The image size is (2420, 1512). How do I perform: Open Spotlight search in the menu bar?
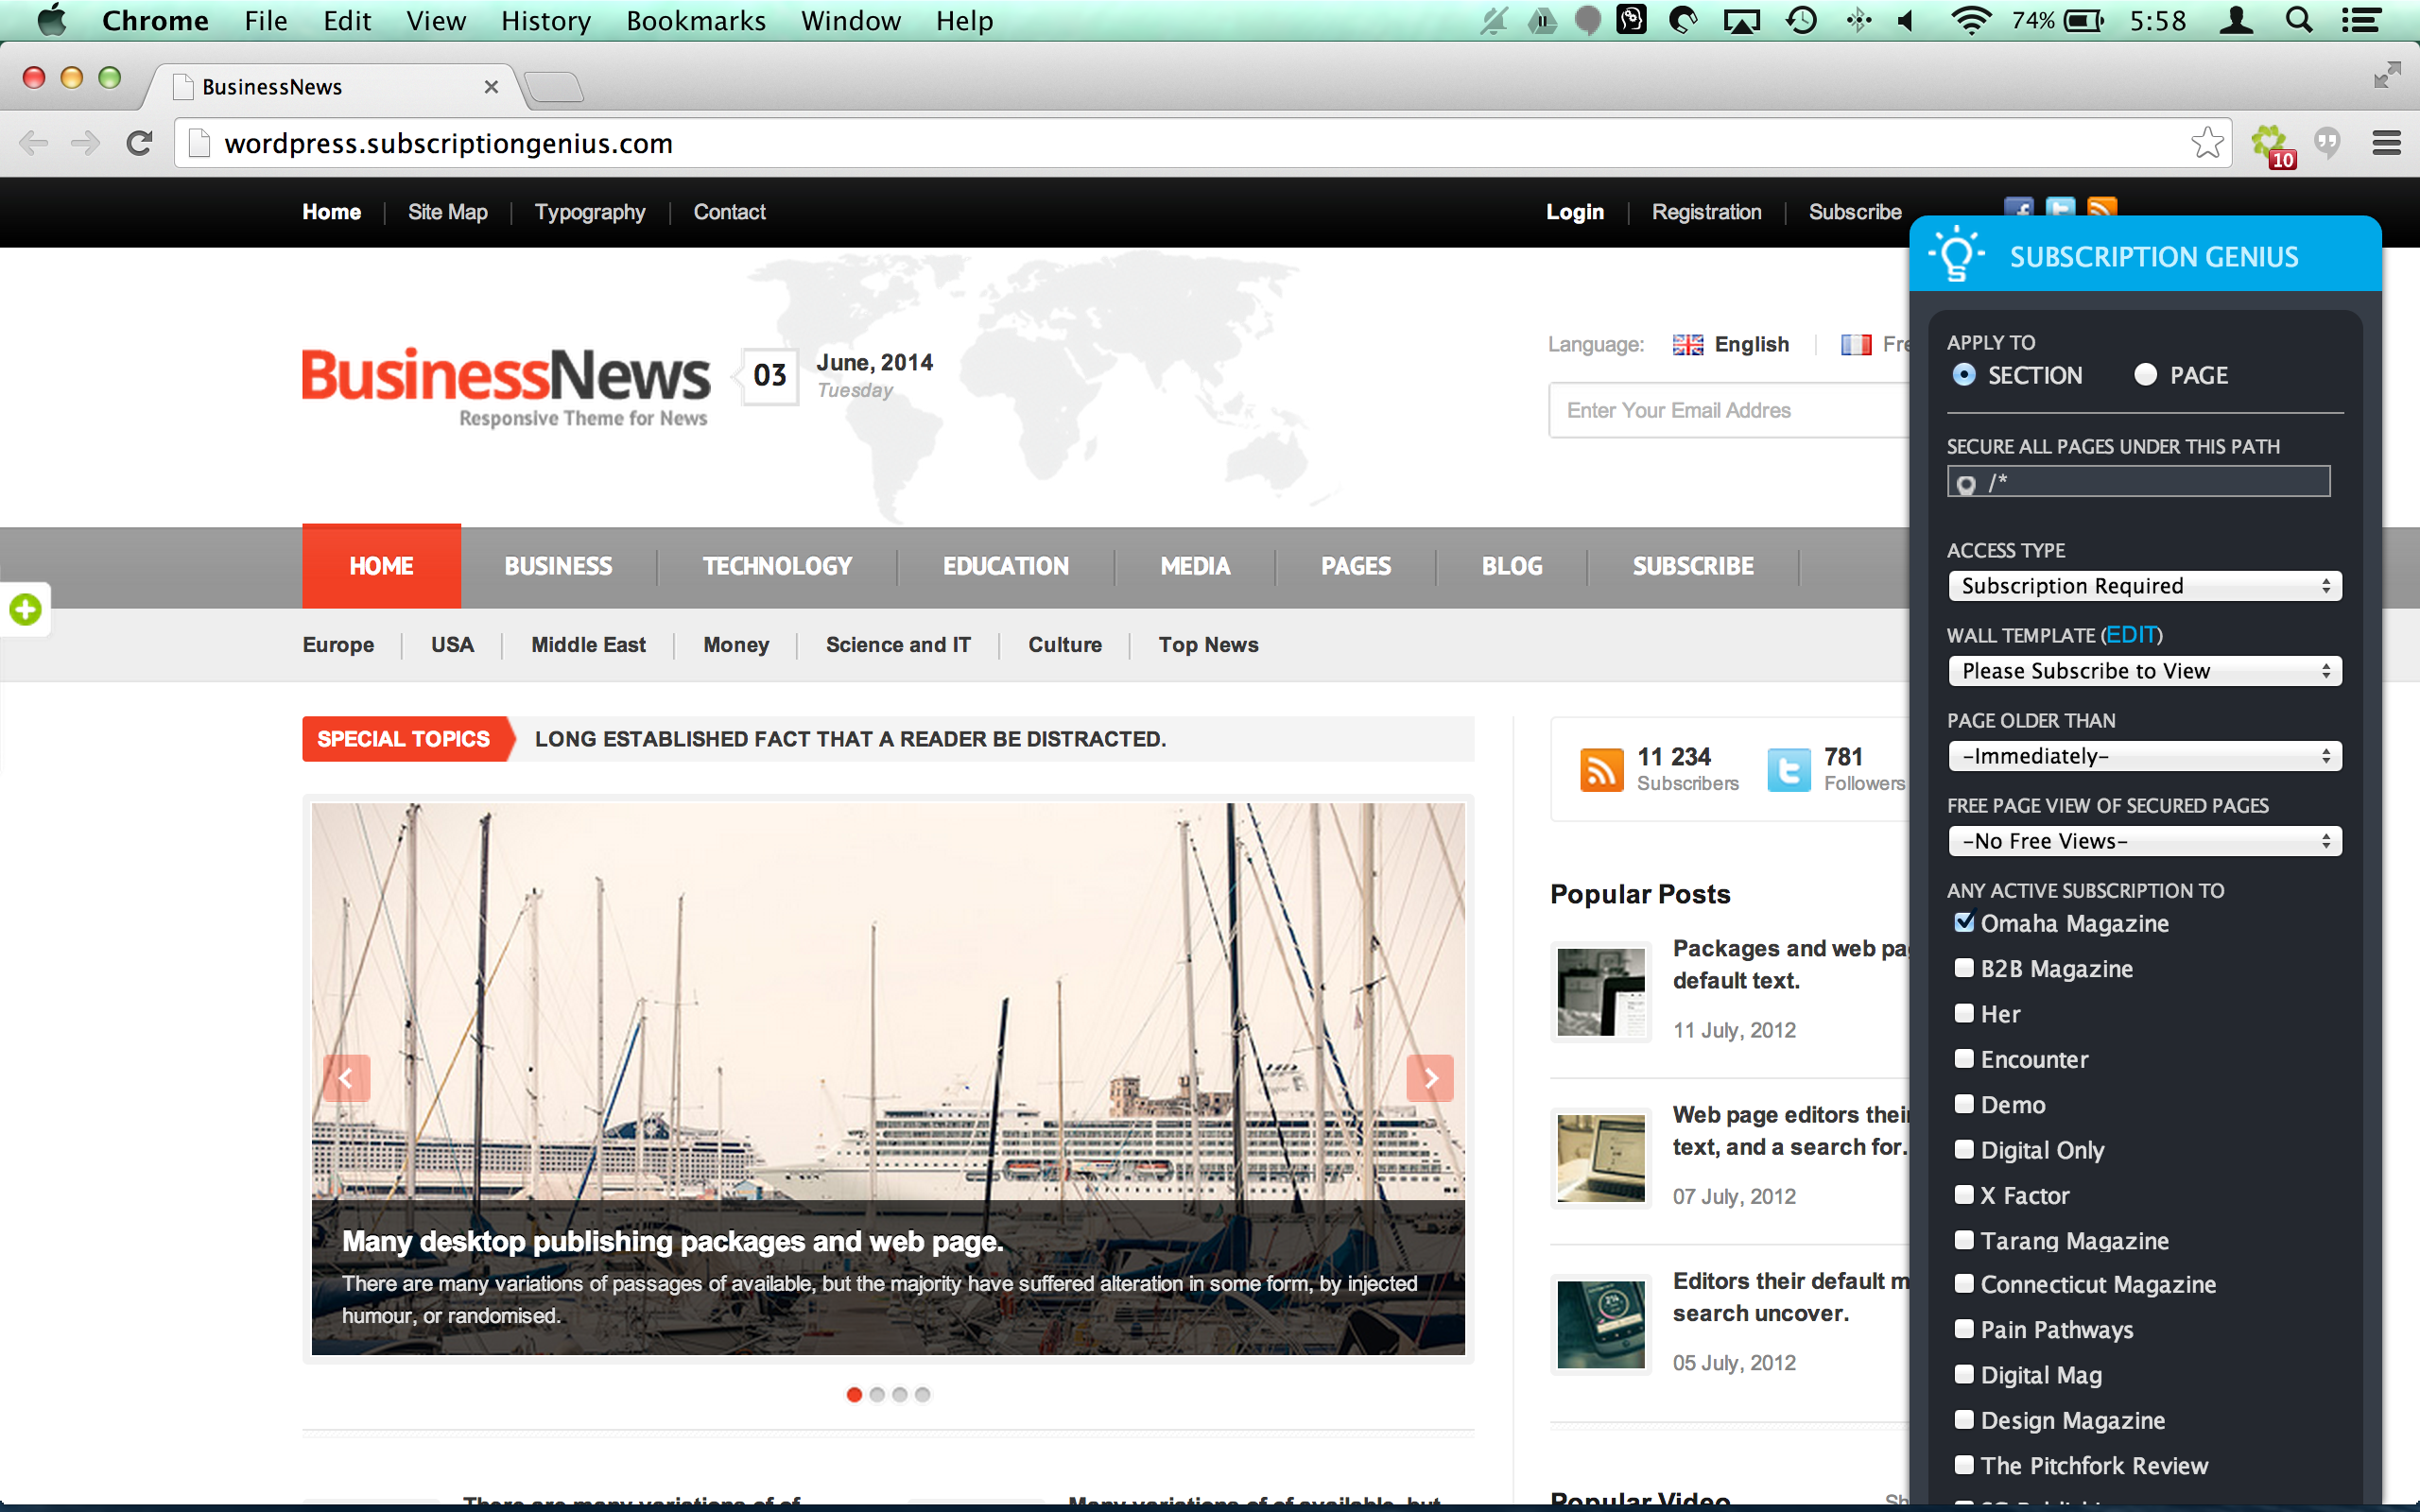[2299, 20]
